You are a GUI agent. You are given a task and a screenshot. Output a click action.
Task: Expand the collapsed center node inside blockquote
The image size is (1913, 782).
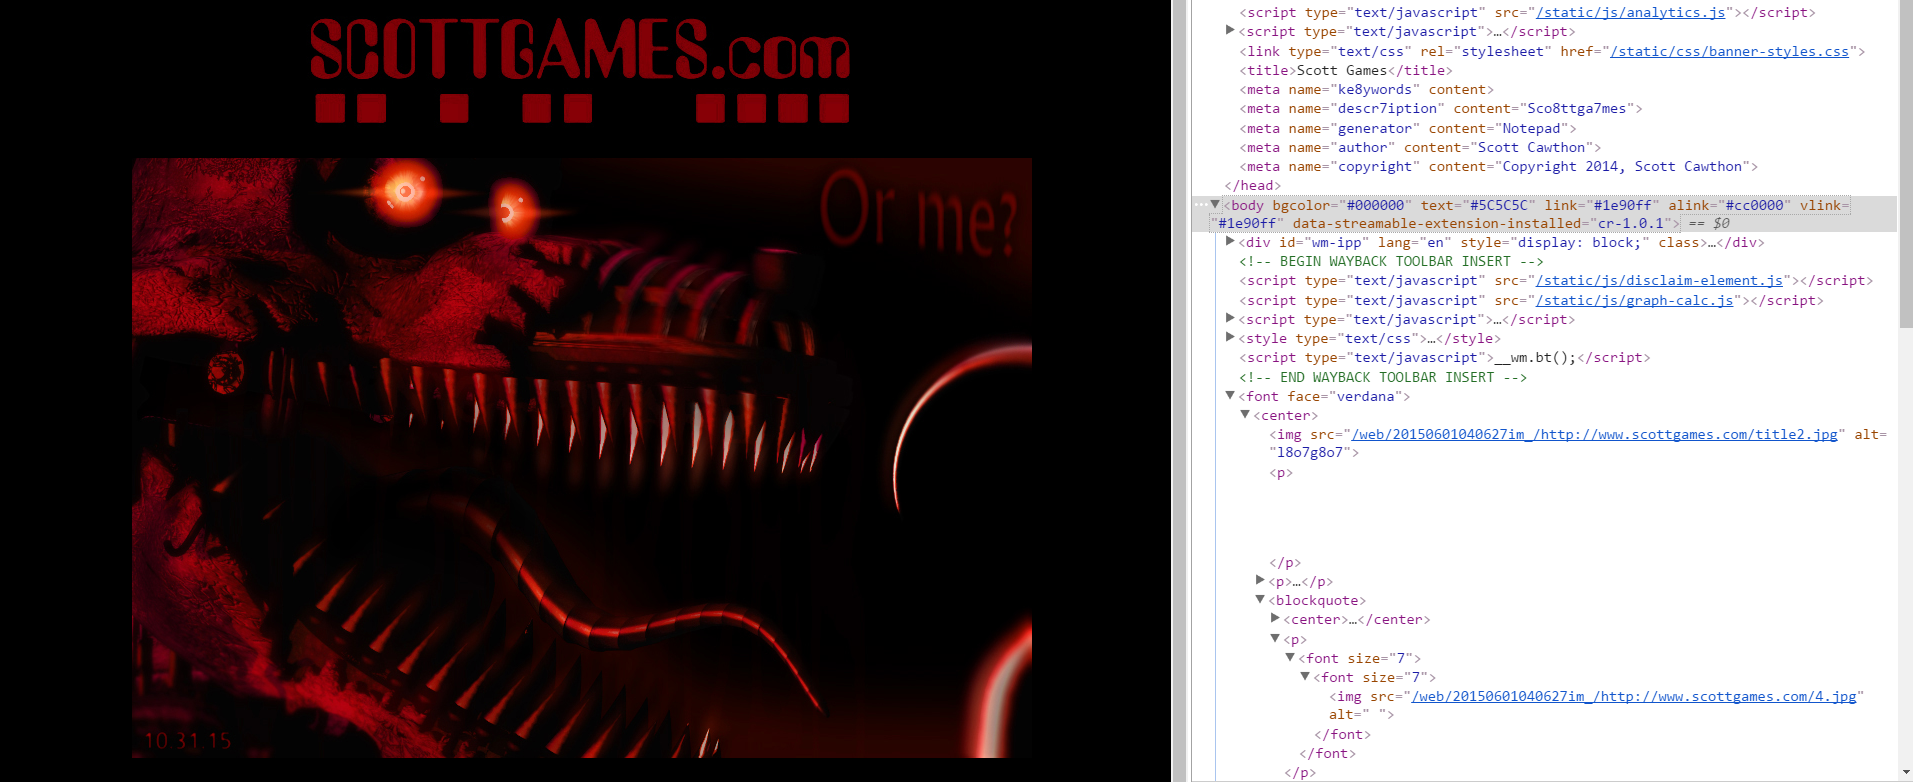[x=1275, y=619]
